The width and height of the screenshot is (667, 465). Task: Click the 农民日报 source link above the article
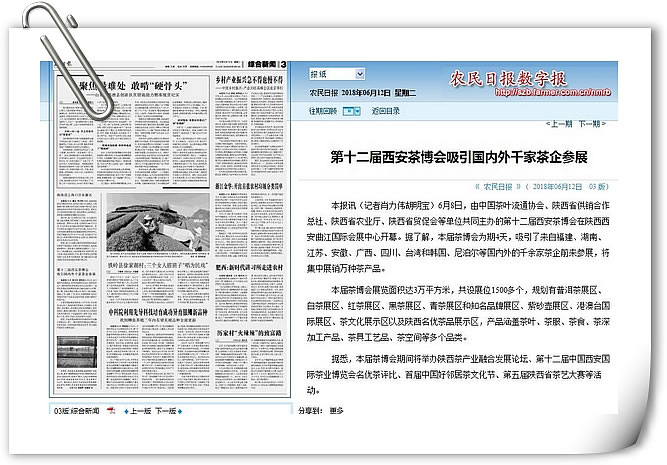(x=498, y=187)
